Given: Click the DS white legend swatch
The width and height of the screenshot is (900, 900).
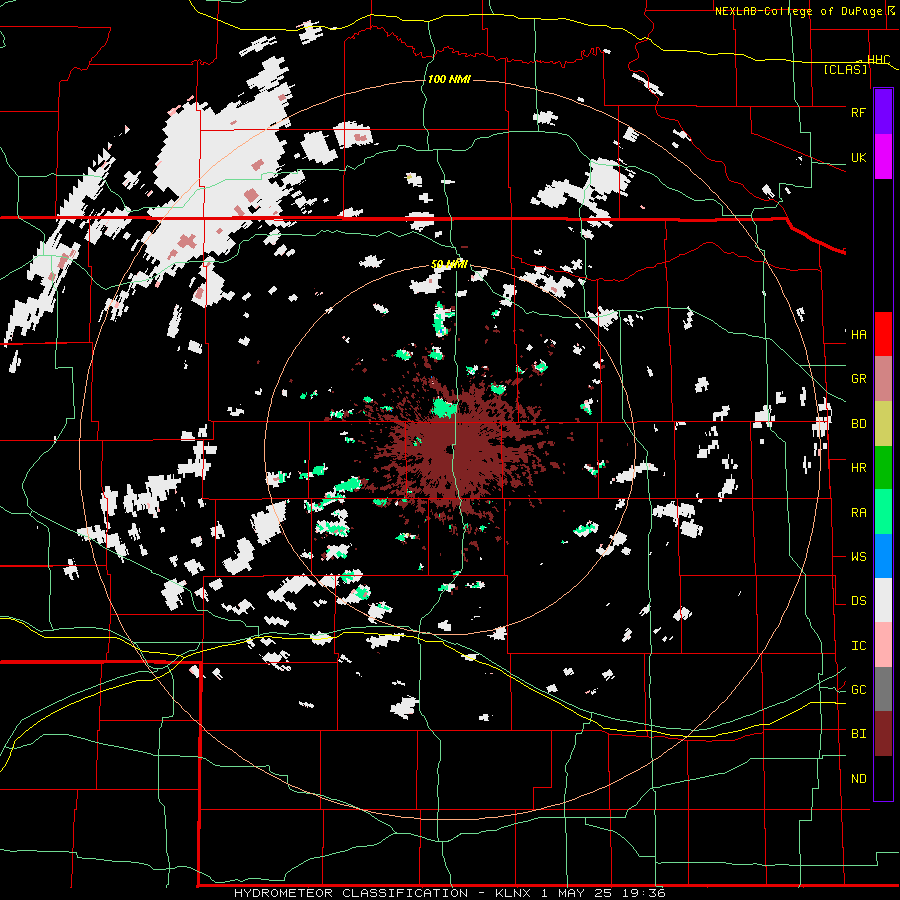Looking at the screenshot, I should [x=883, y=600].
